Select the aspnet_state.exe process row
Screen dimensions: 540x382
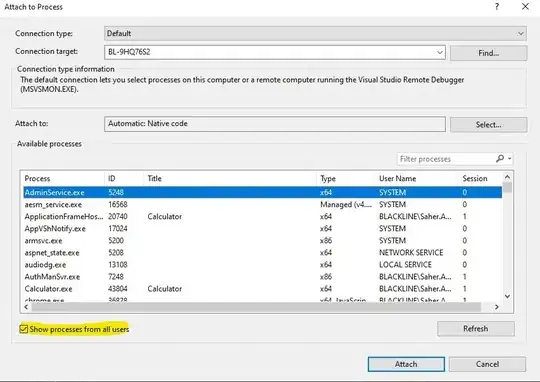coord(262,252)
